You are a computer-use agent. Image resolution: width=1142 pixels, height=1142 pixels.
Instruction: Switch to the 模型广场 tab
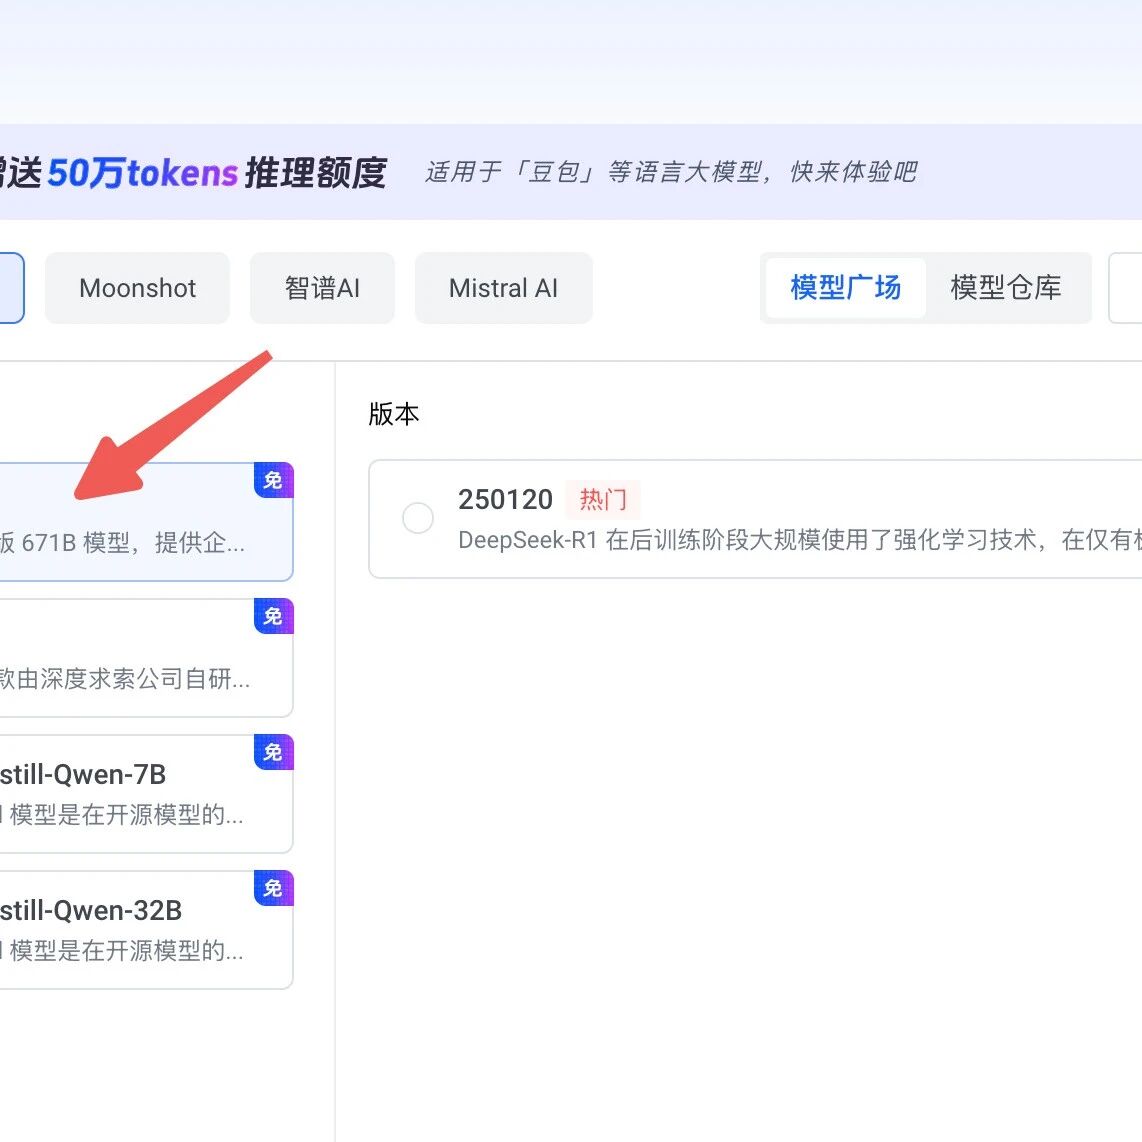(845, 288)
